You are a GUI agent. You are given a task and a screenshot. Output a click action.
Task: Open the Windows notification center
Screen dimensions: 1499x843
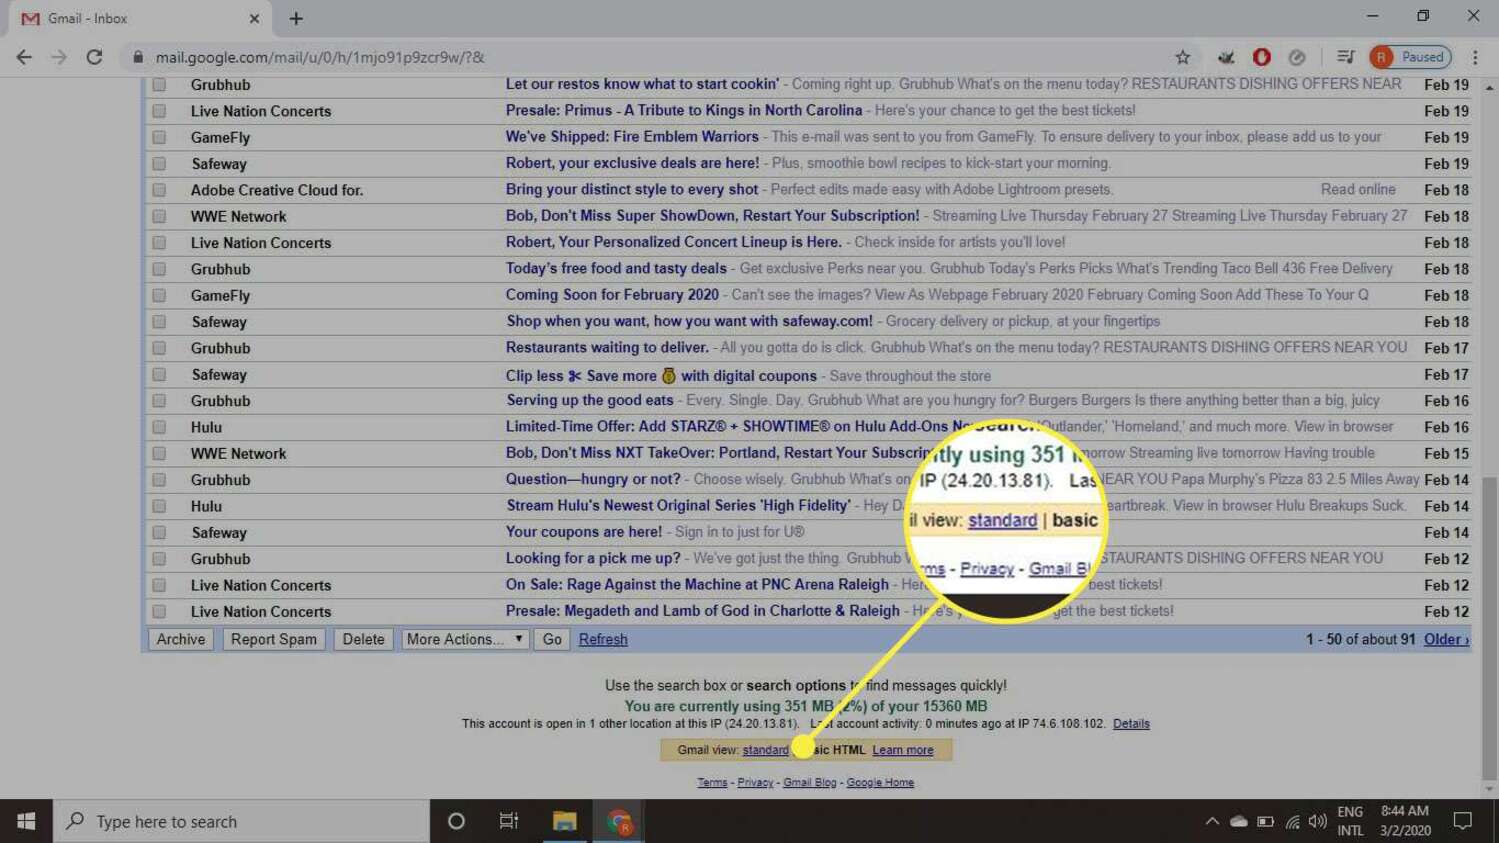1463,821
